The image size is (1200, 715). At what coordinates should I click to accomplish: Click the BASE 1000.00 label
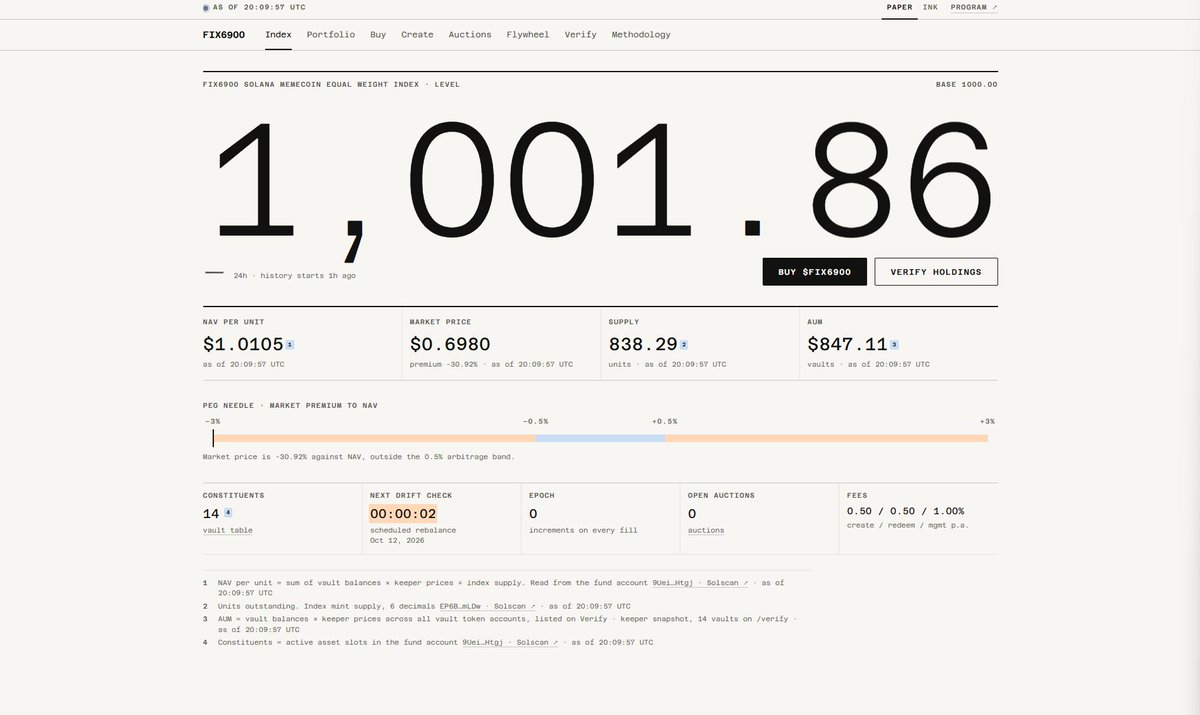pyautogui.click(x=966, y=84)
